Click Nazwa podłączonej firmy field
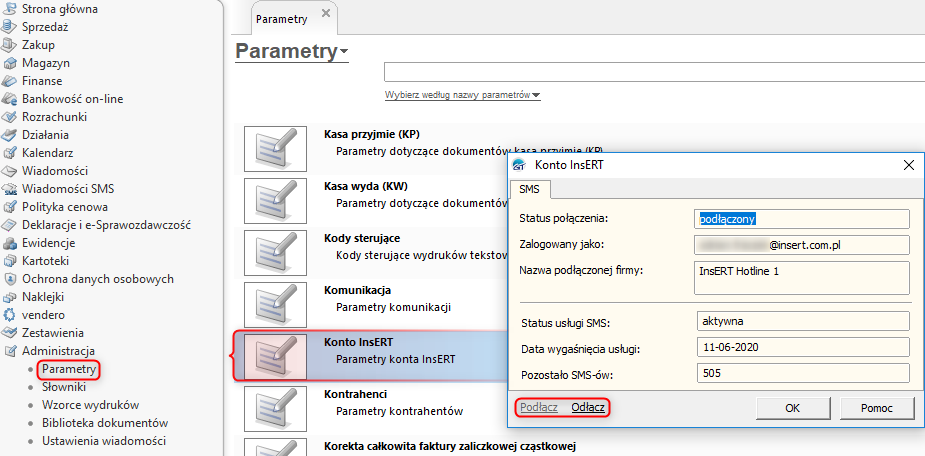The image size is (925, 456). tap(802, 277)
